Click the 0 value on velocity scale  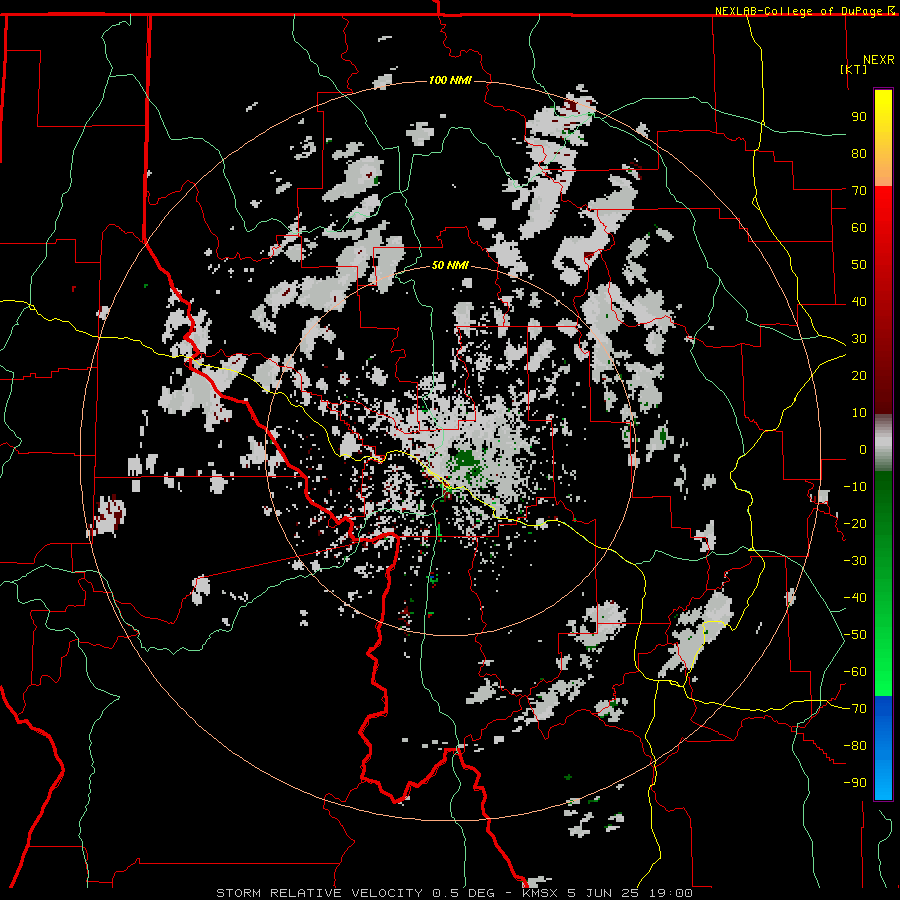[863, 450]
